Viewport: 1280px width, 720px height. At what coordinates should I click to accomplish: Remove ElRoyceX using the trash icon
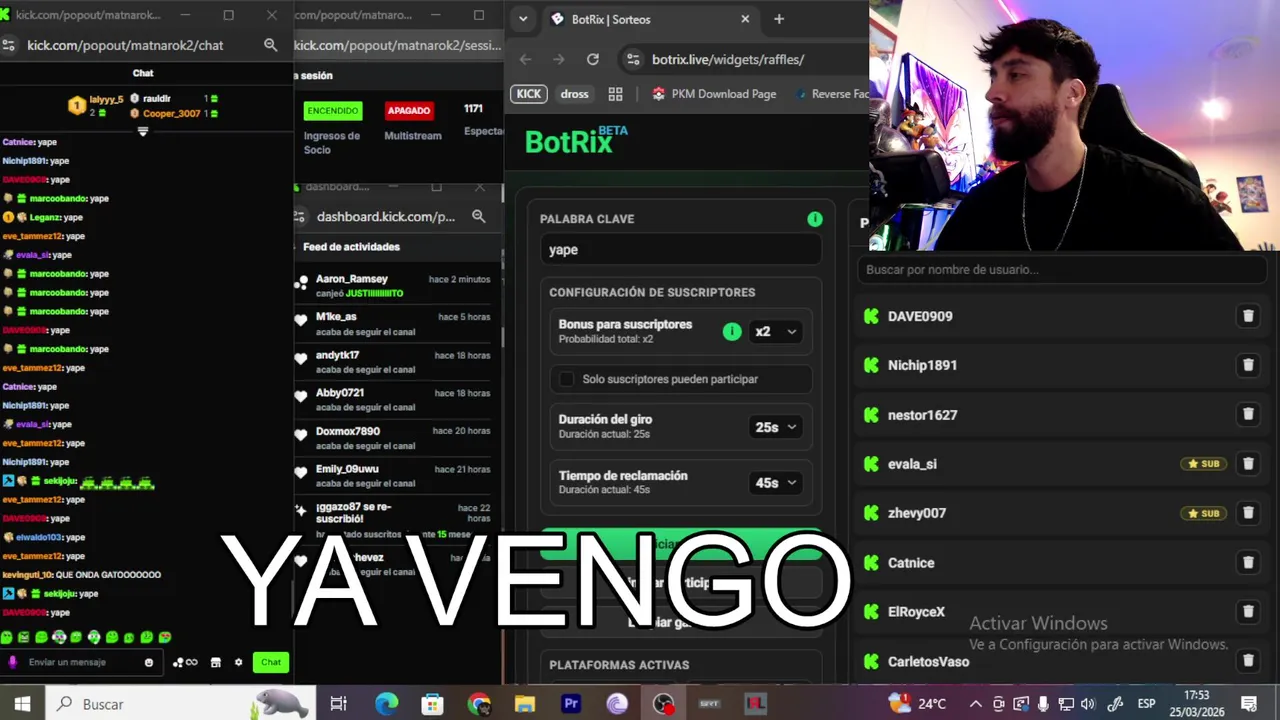[1248, 611]
